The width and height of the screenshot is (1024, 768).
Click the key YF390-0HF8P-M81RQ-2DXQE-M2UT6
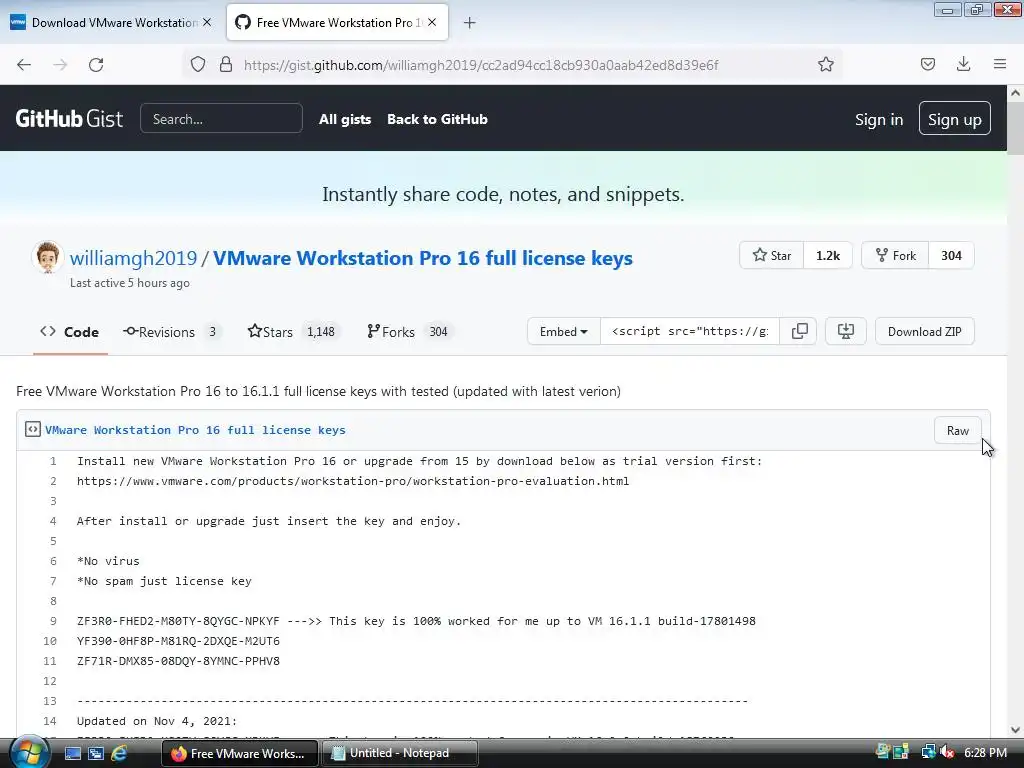click(178, 641)
